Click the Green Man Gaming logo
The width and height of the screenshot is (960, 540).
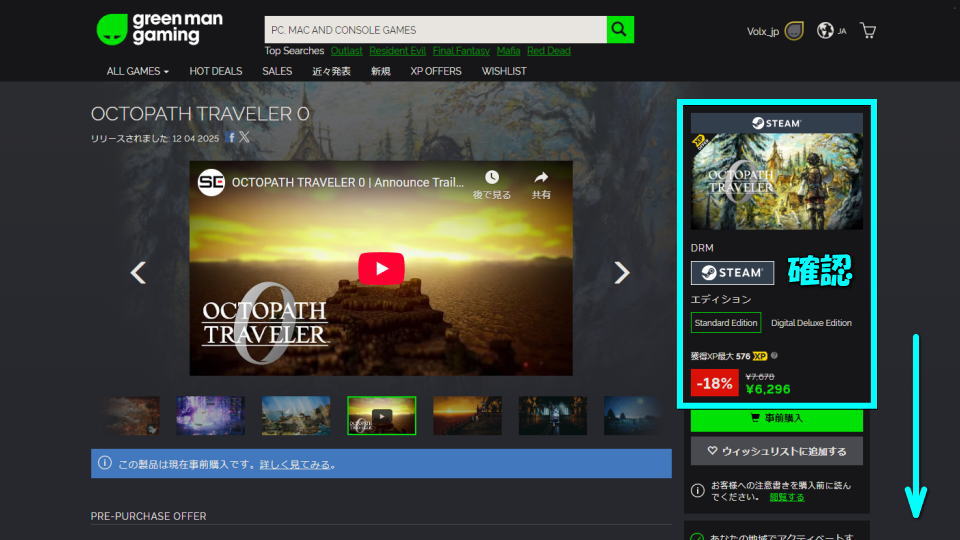point(160,29)
